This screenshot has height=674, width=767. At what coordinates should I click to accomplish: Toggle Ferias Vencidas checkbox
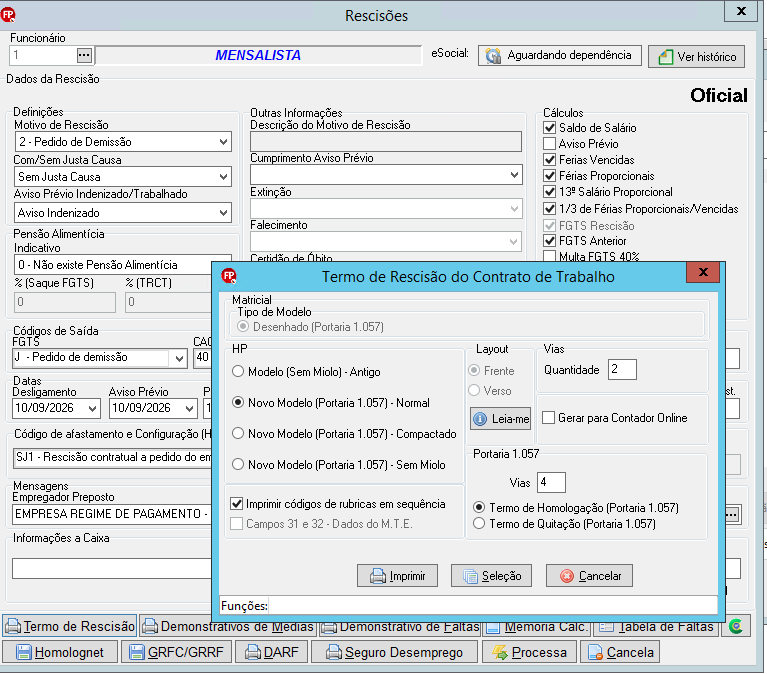(550, 160)
